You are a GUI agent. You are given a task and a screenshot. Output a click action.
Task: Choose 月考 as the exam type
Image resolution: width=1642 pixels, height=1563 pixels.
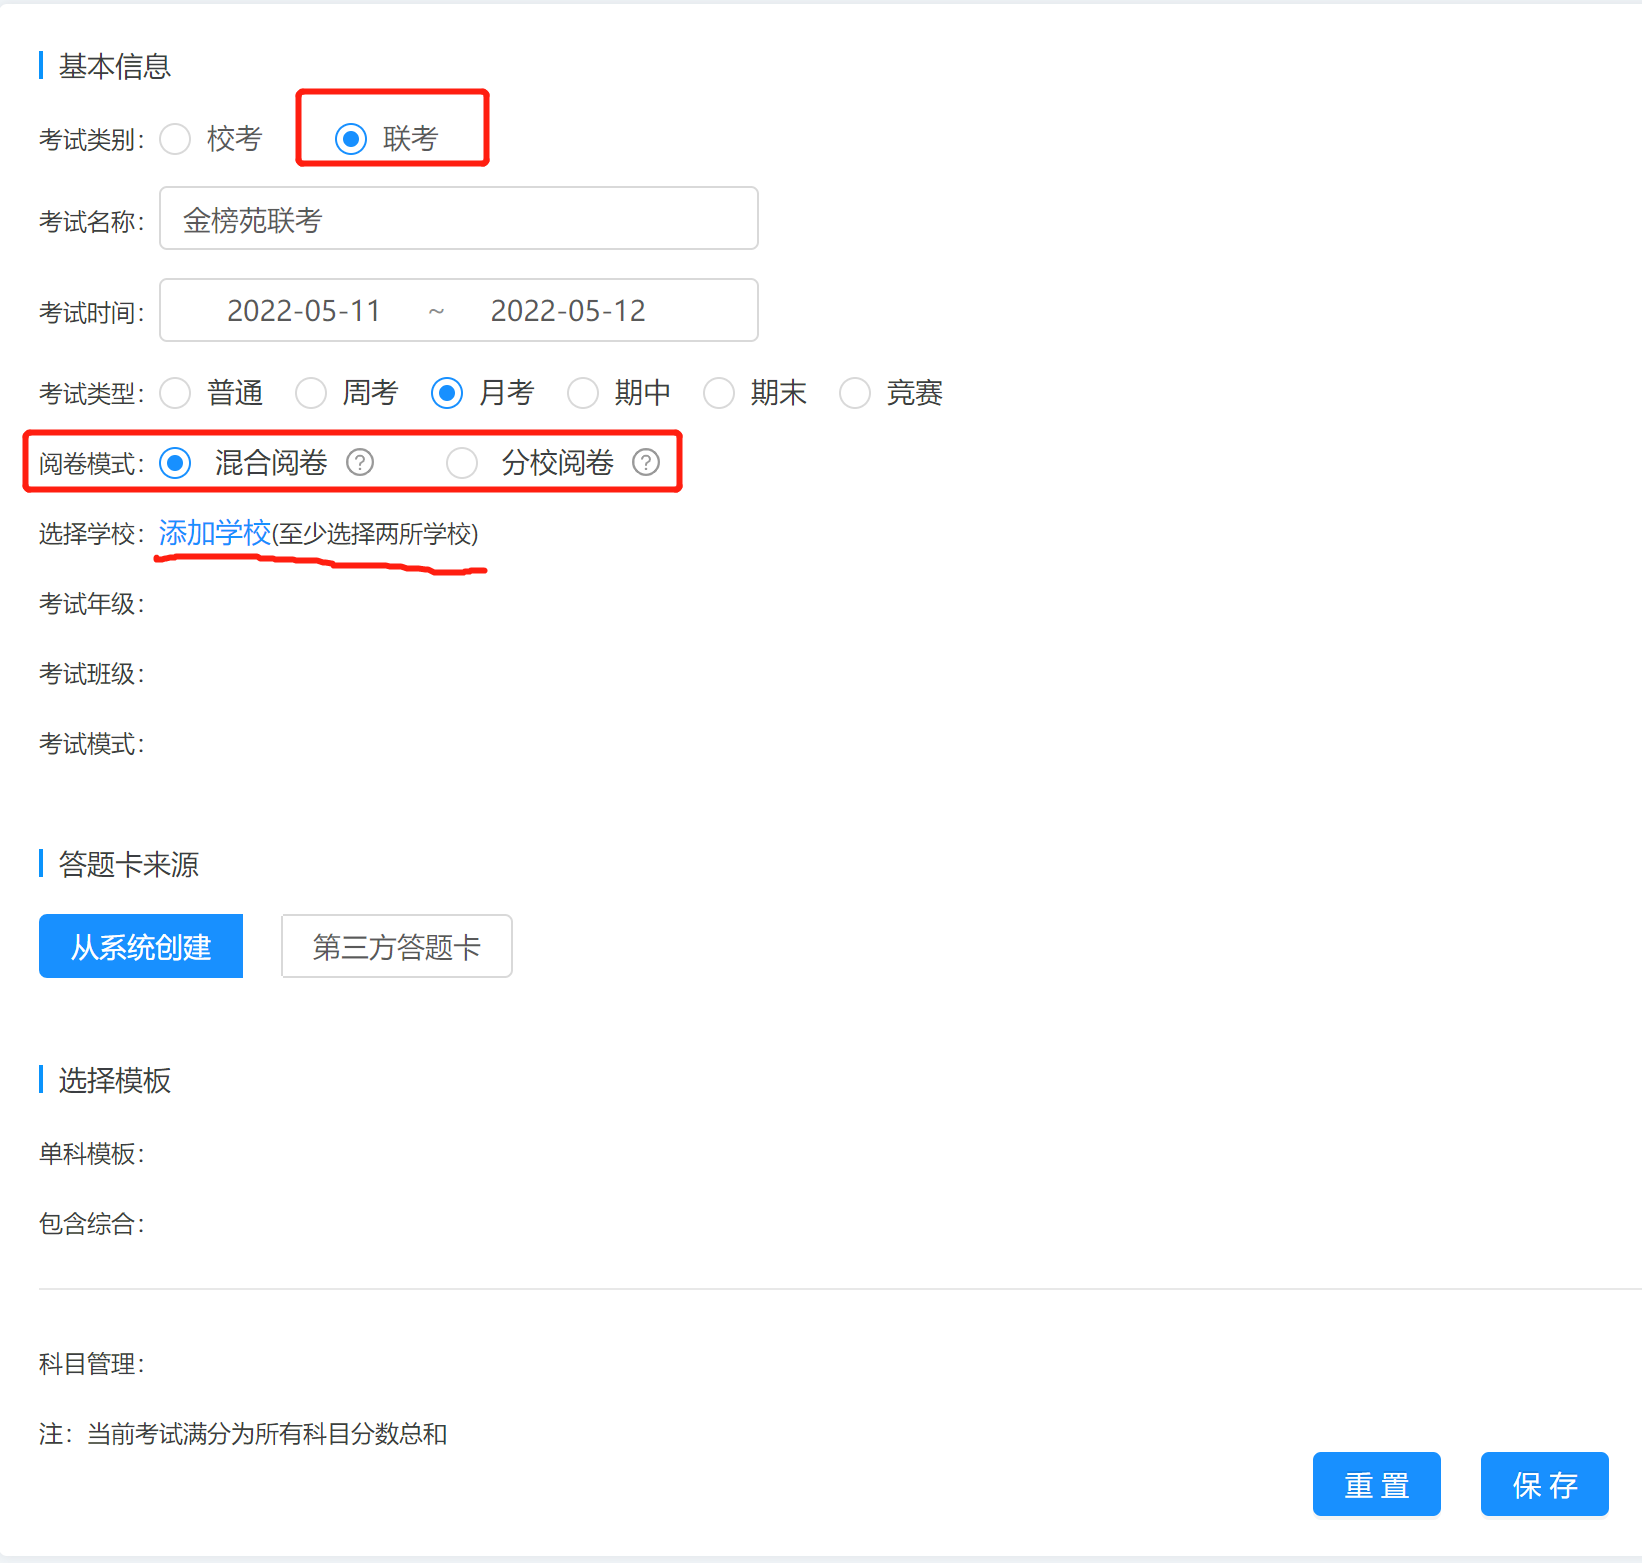click(447, 393)
